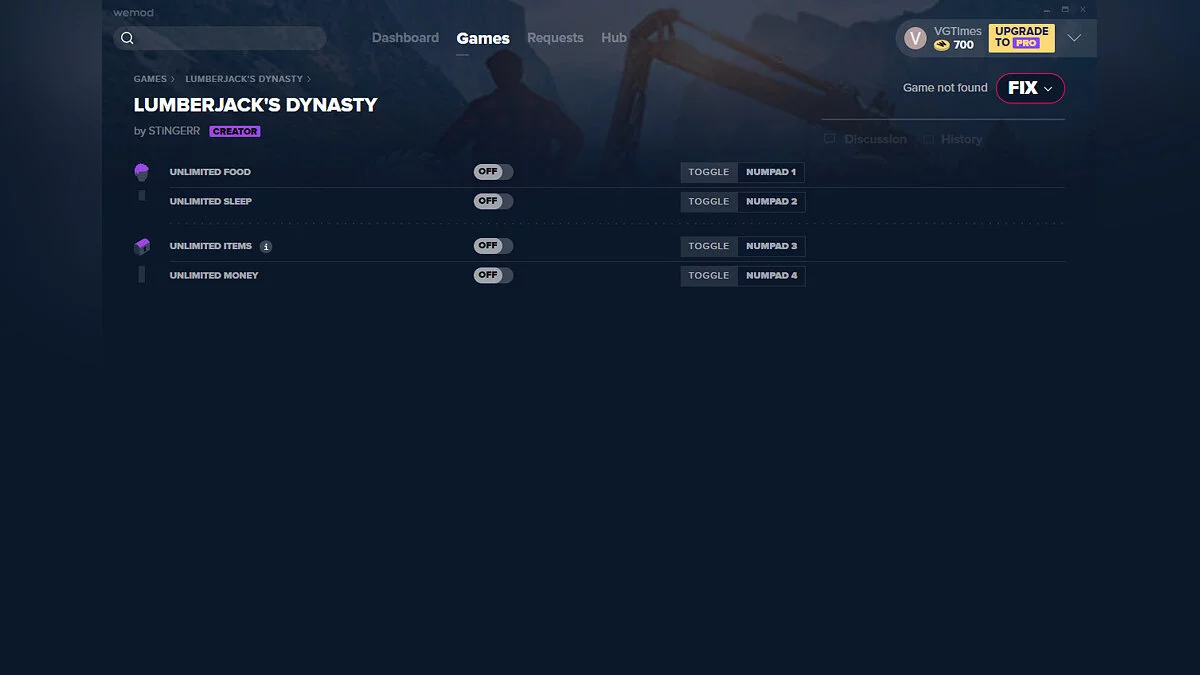1200x675 pixels.
Task: Enable Unlimited Items switch
Action: (x=493, y=246)
